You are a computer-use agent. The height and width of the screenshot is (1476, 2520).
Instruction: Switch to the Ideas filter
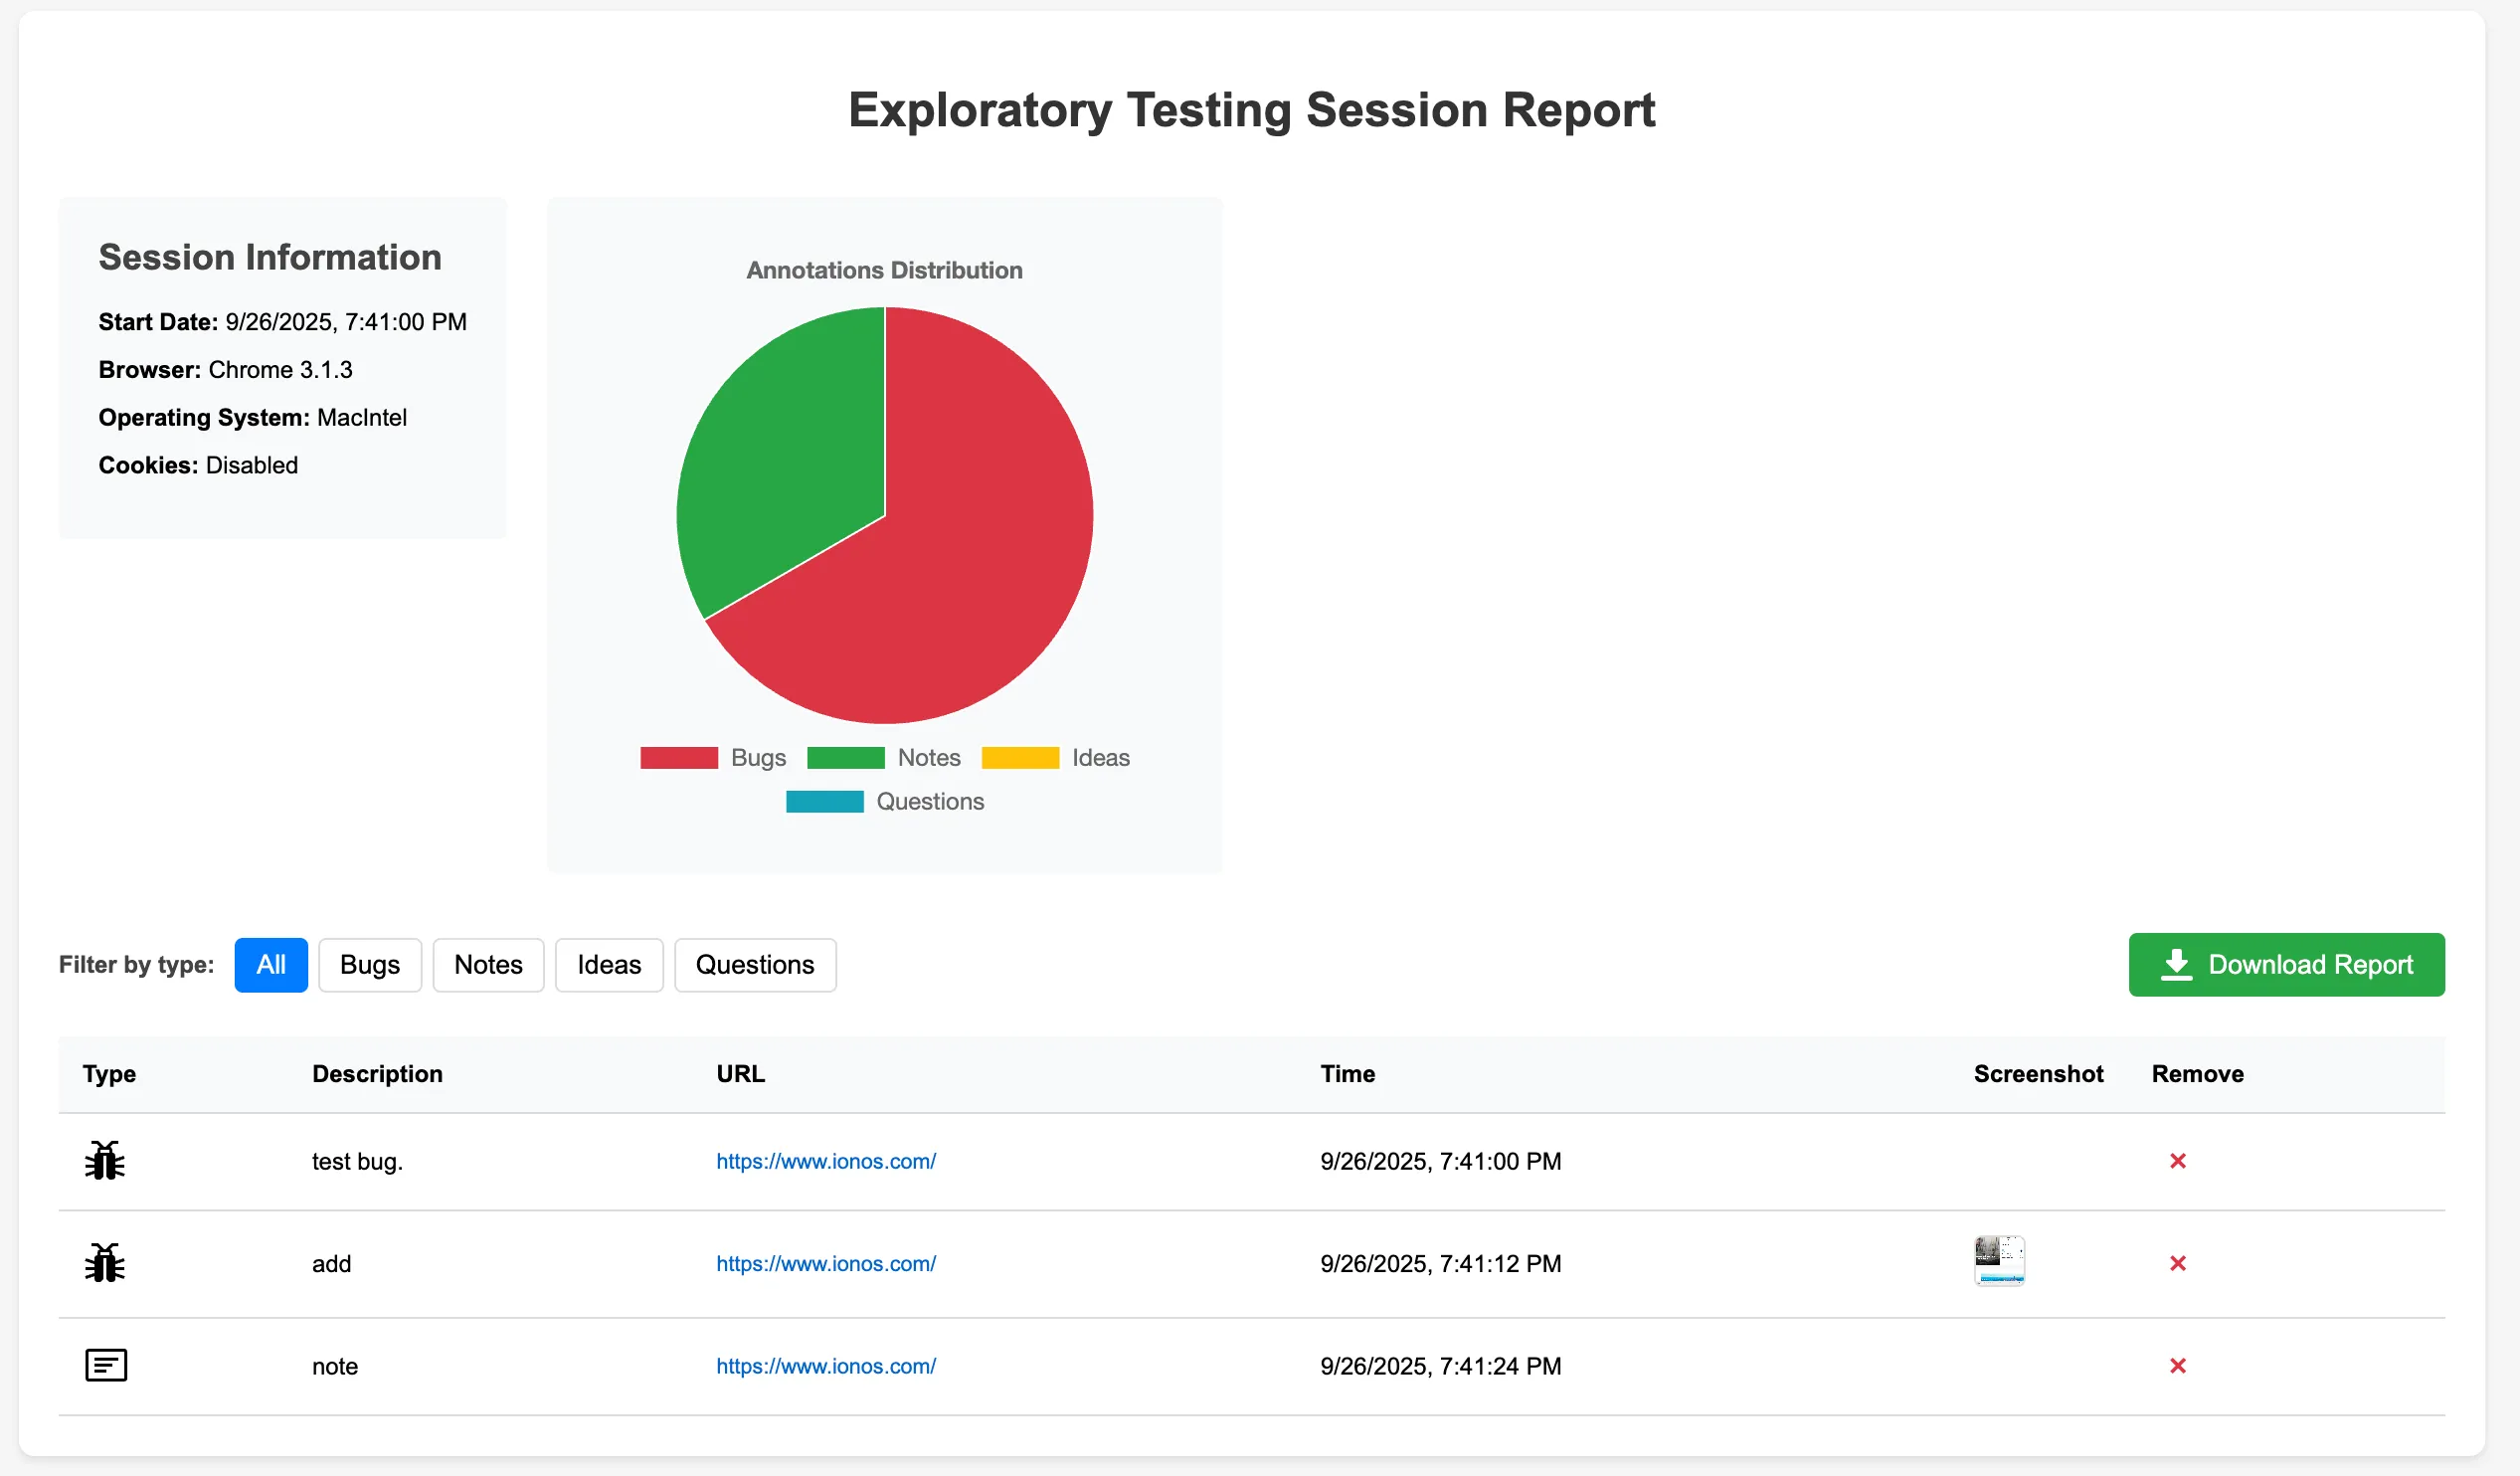coord(608,964)
